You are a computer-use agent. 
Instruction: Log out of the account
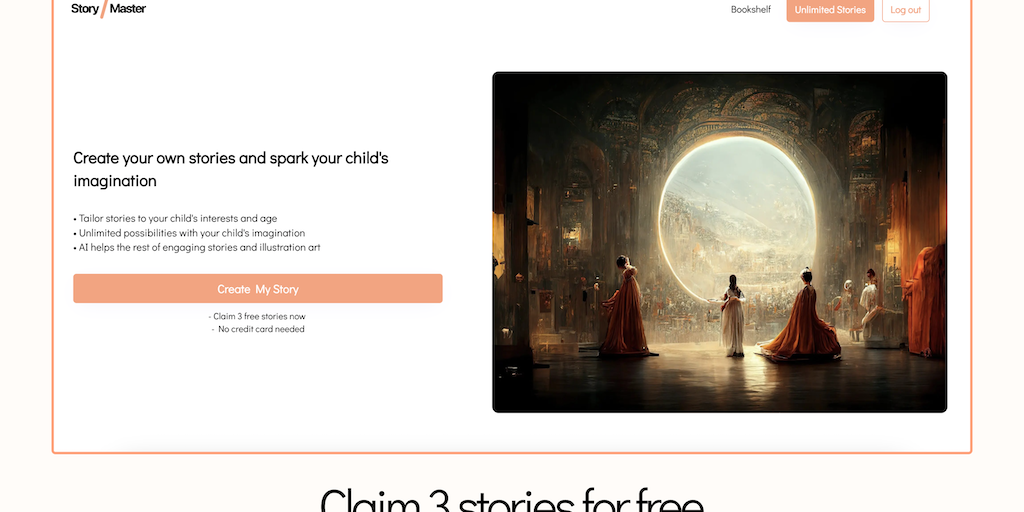(x=905, y=10)
